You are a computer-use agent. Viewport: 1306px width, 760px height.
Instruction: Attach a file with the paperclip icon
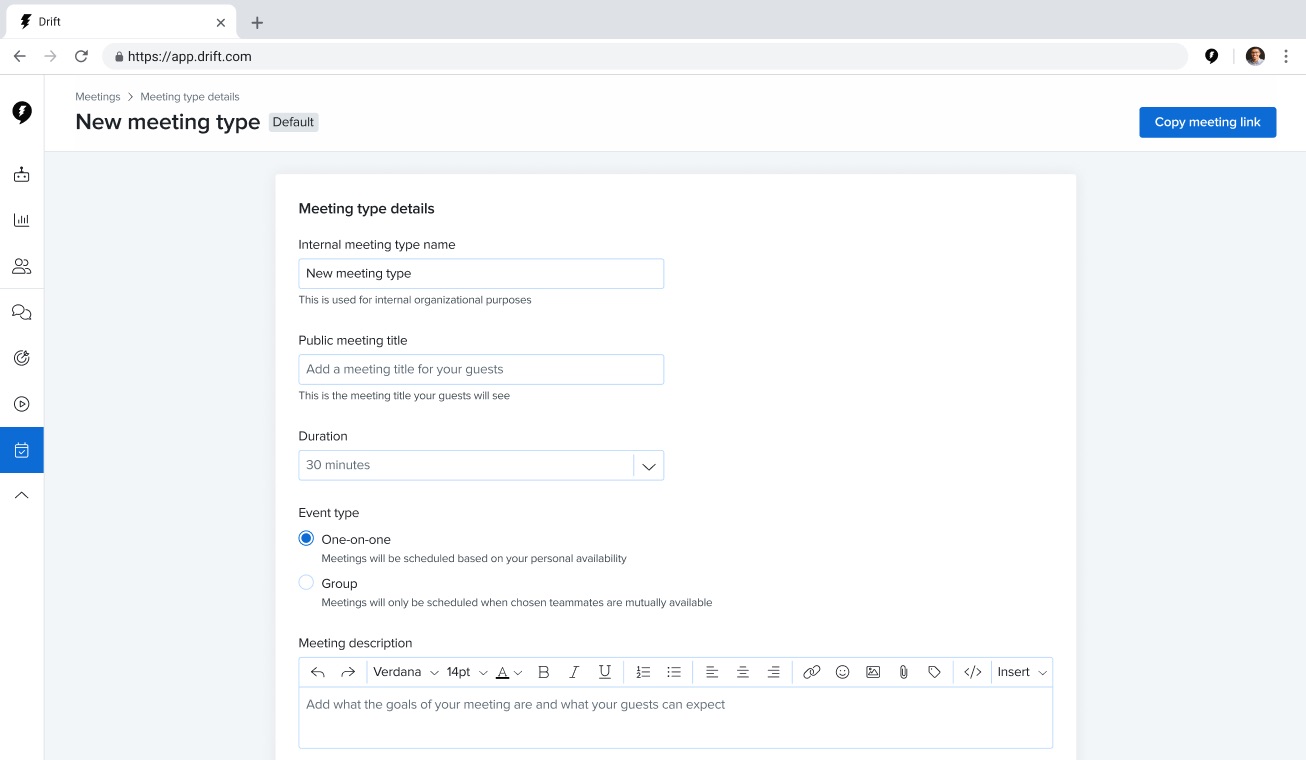[903, 672]
